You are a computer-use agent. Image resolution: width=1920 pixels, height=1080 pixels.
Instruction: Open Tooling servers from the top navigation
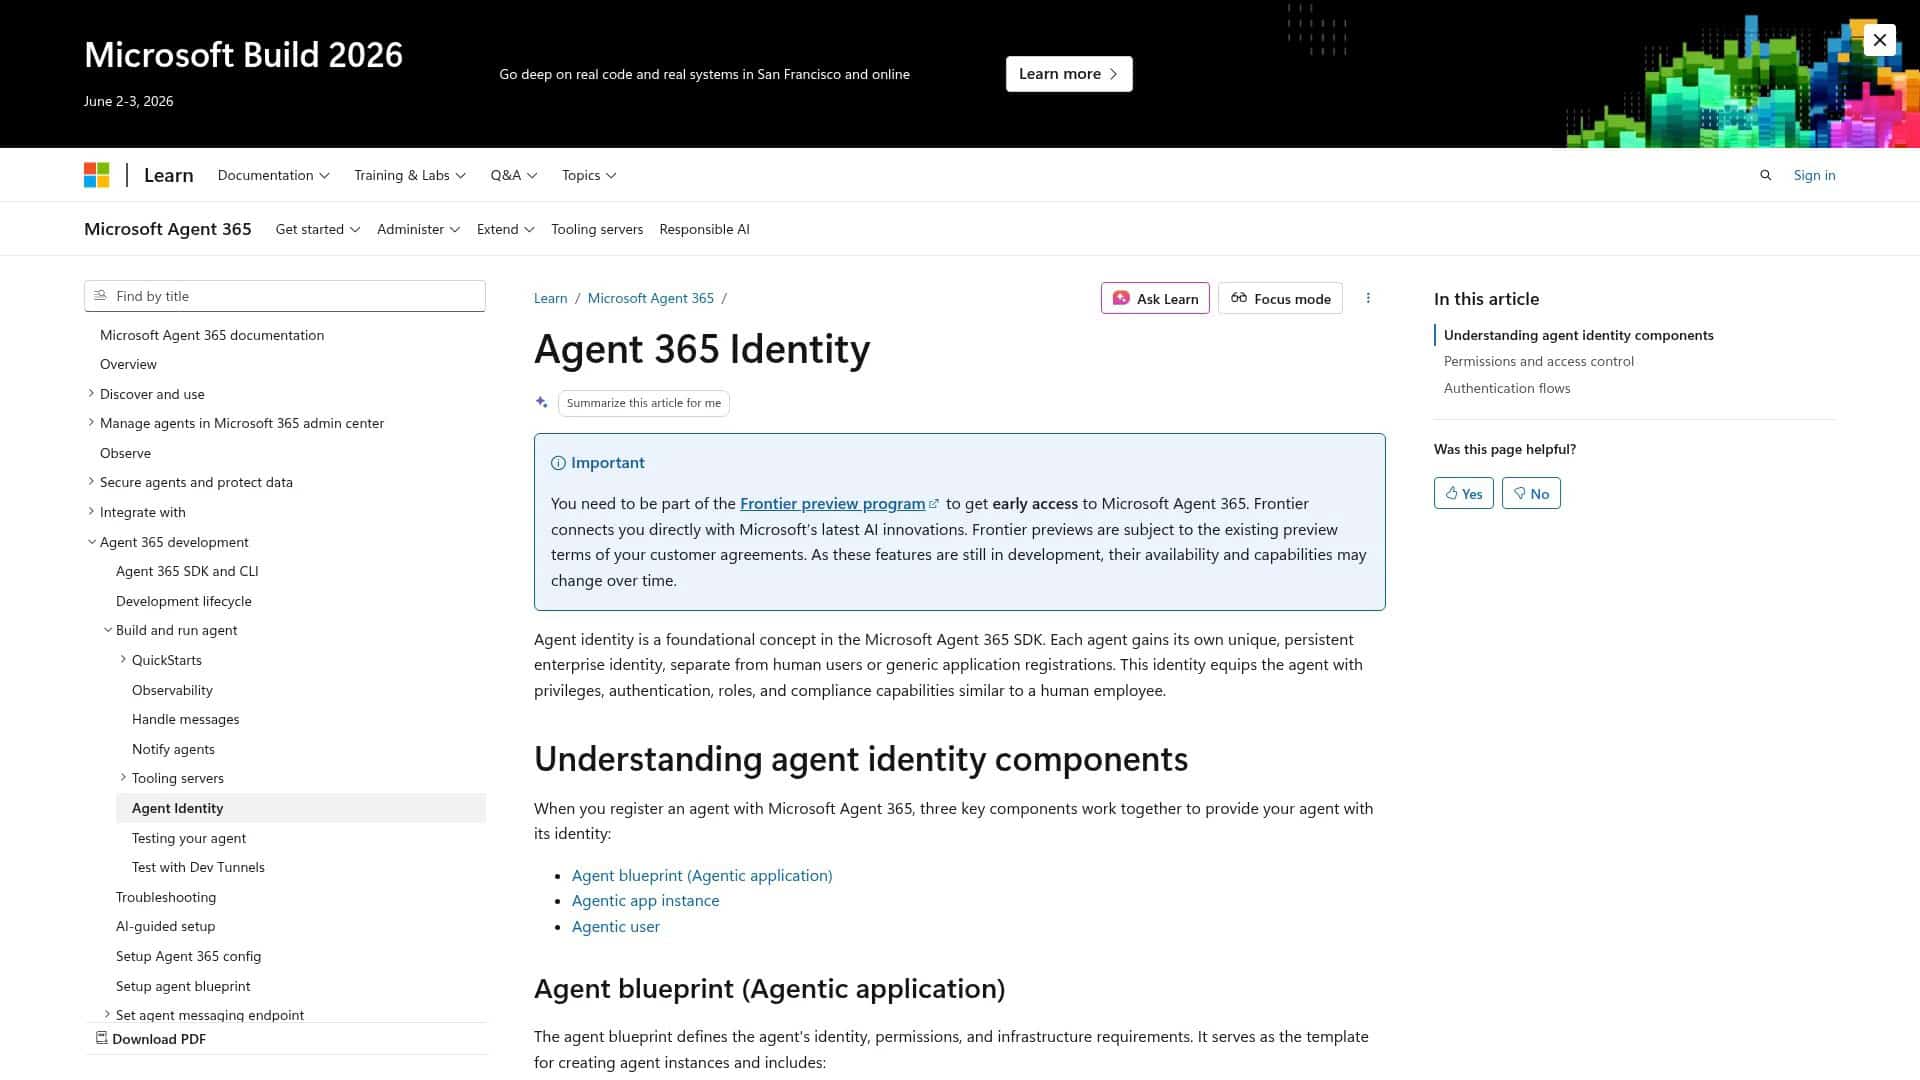[597, 229]
